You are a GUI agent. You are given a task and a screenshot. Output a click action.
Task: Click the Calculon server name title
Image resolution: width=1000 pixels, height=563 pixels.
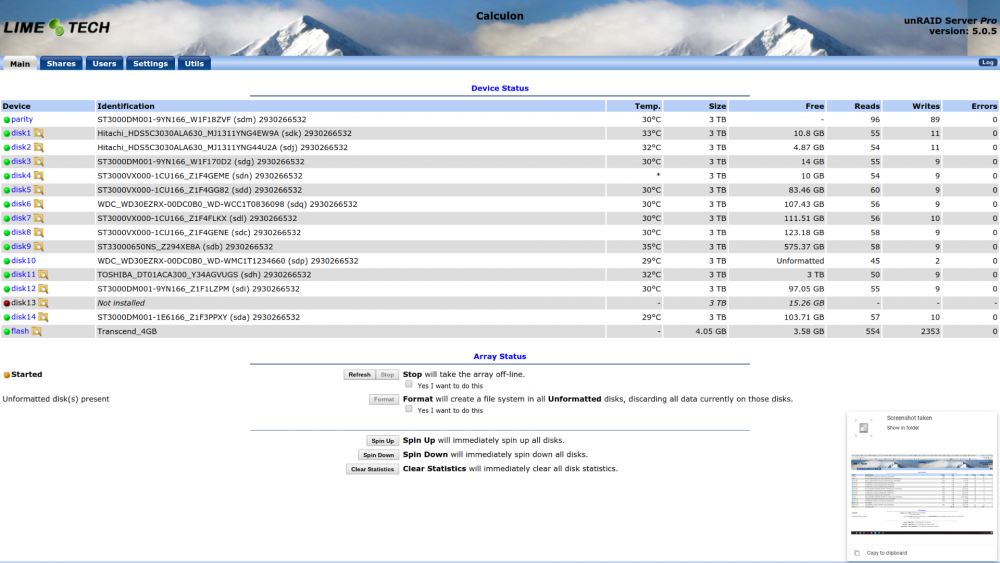coord(499,16)
